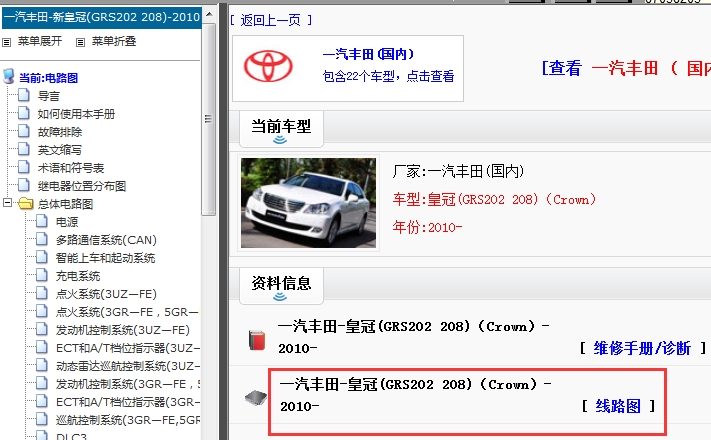This screenshot has height=440, width=711.
Task: Click the 厂家:一汽丰田(国内) text
Action: [458, 171]
